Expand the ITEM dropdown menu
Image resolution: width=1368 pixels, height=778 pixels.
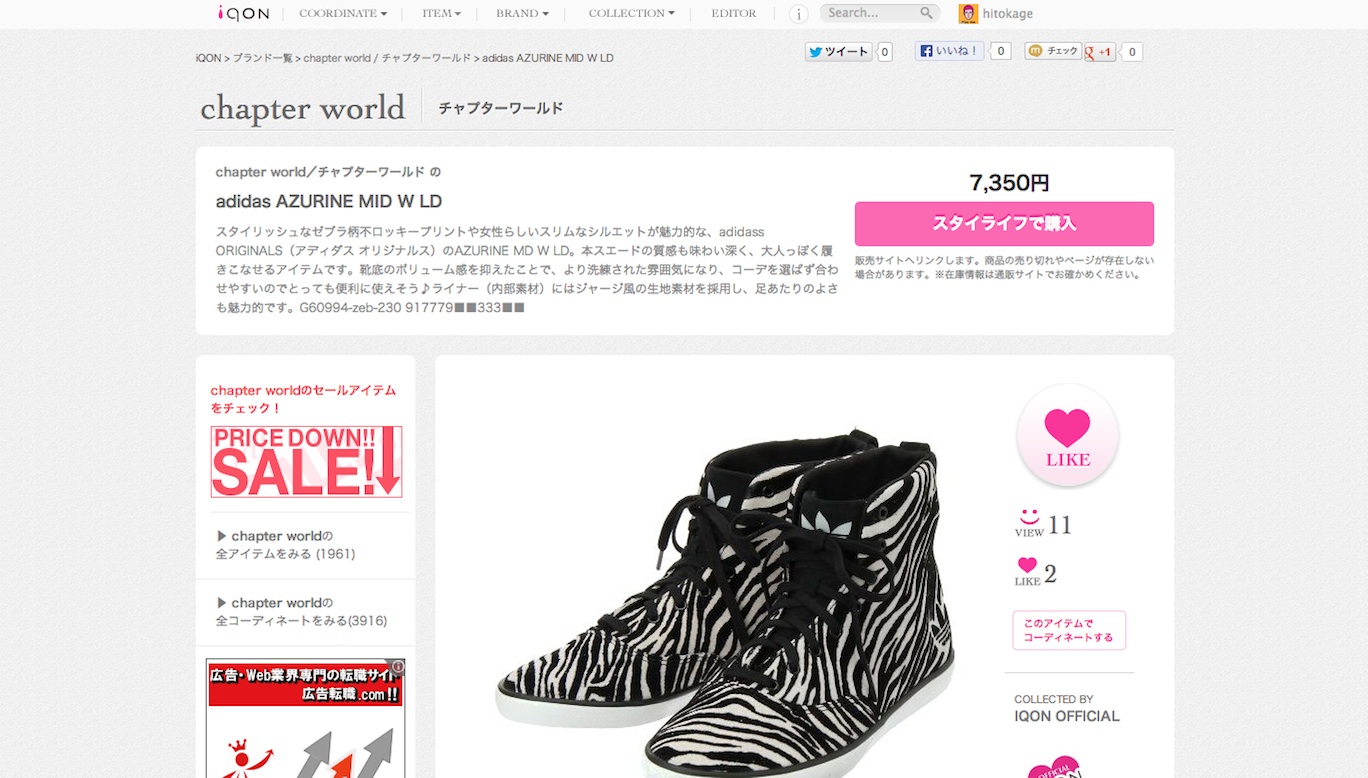441,13
